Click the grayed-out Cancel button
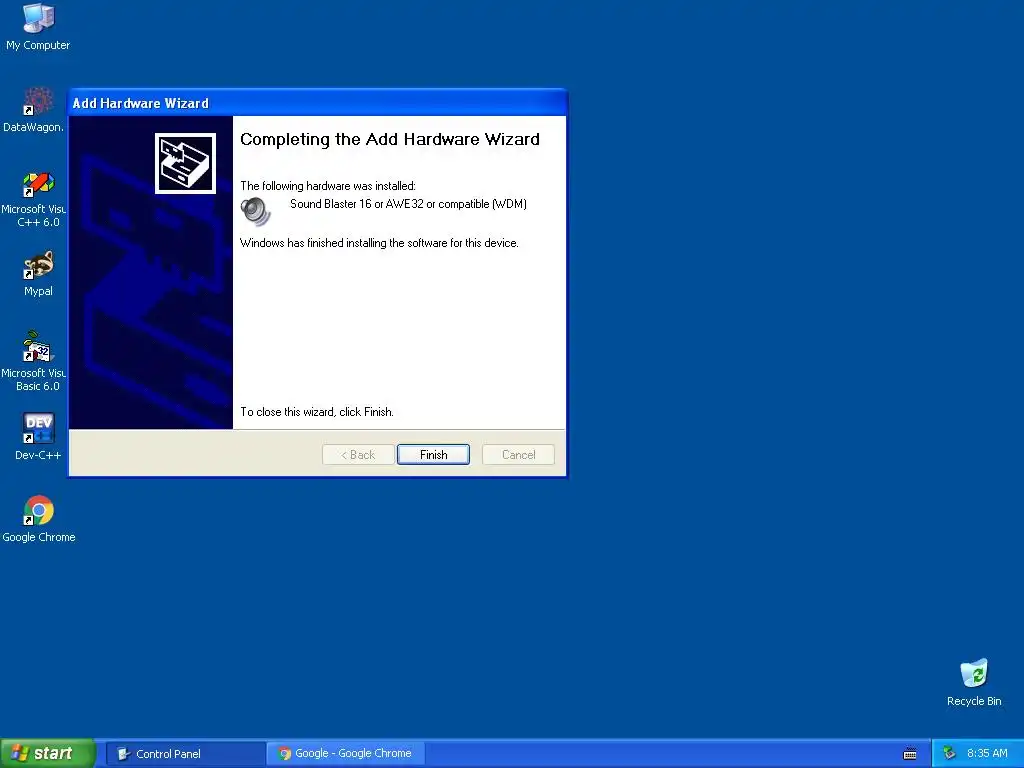Viewport: 1024px width, 768px height. (x=519, y=455)
